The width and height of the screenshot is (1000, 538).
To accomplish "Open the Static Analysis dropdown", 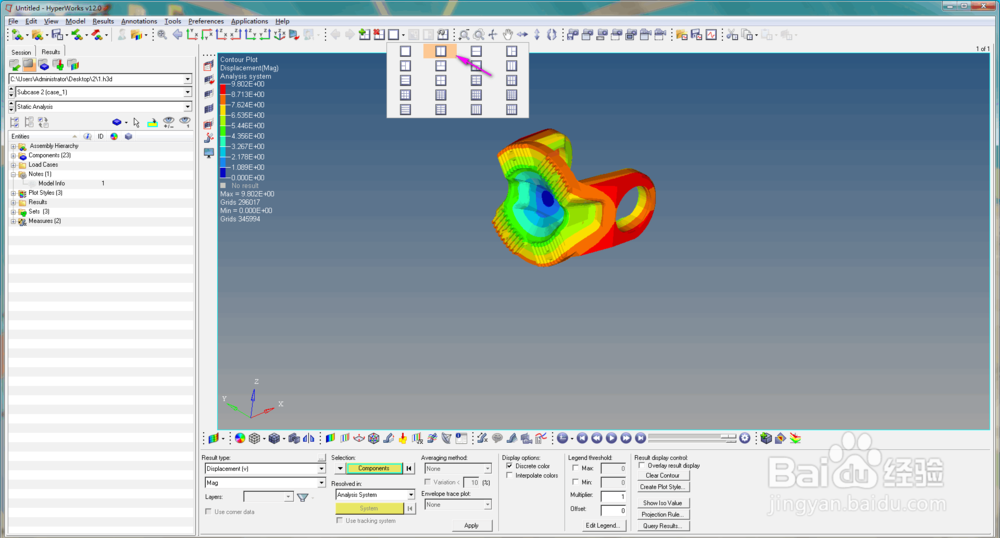I will click(188, 107).
